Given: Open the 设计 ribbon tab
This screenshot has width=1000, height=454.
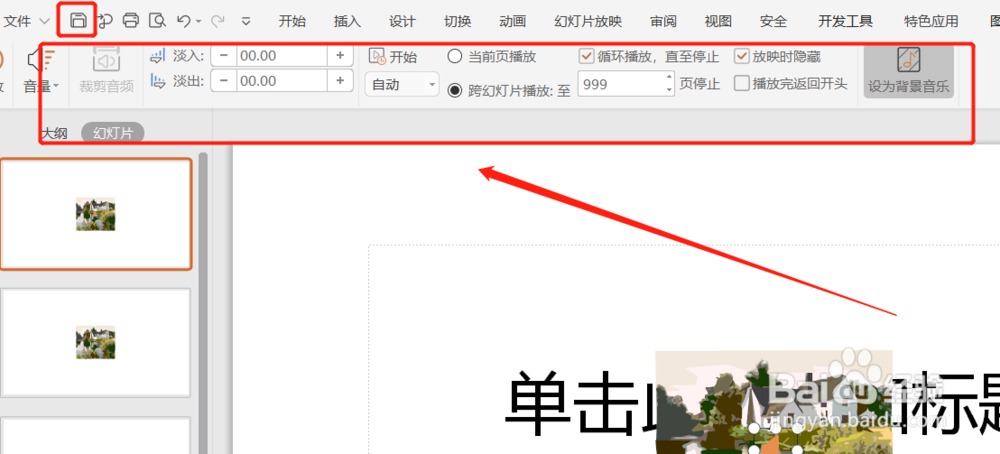Looking at the screenshot, I should (x=402, y=21).
